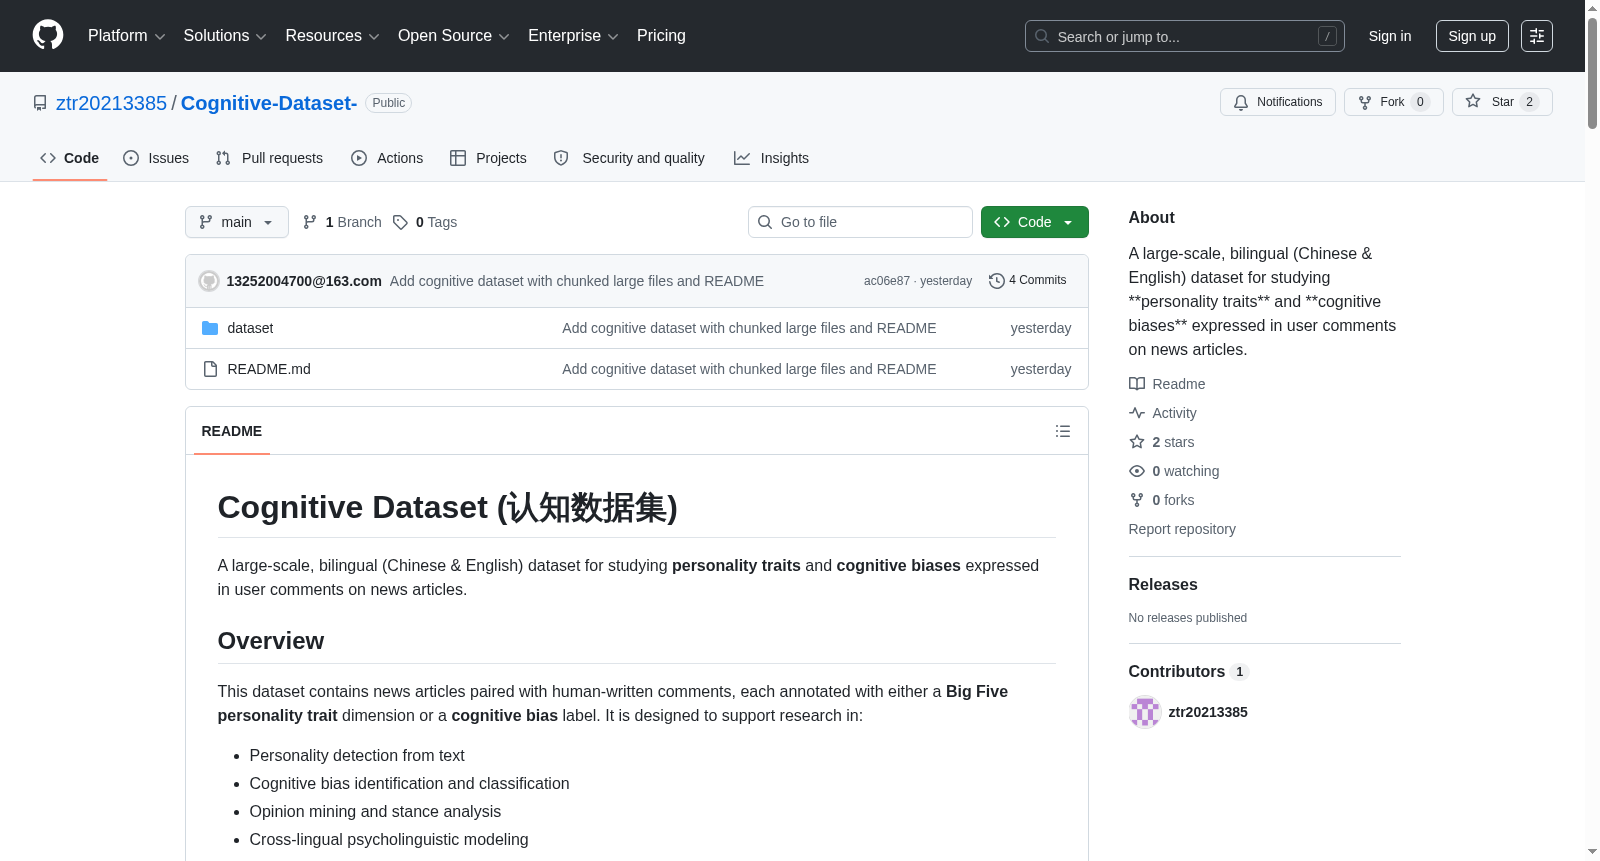The height and width of the screenshot is (861, 1600).
Task: Open commit message link in dataset row
Action: 749,328
